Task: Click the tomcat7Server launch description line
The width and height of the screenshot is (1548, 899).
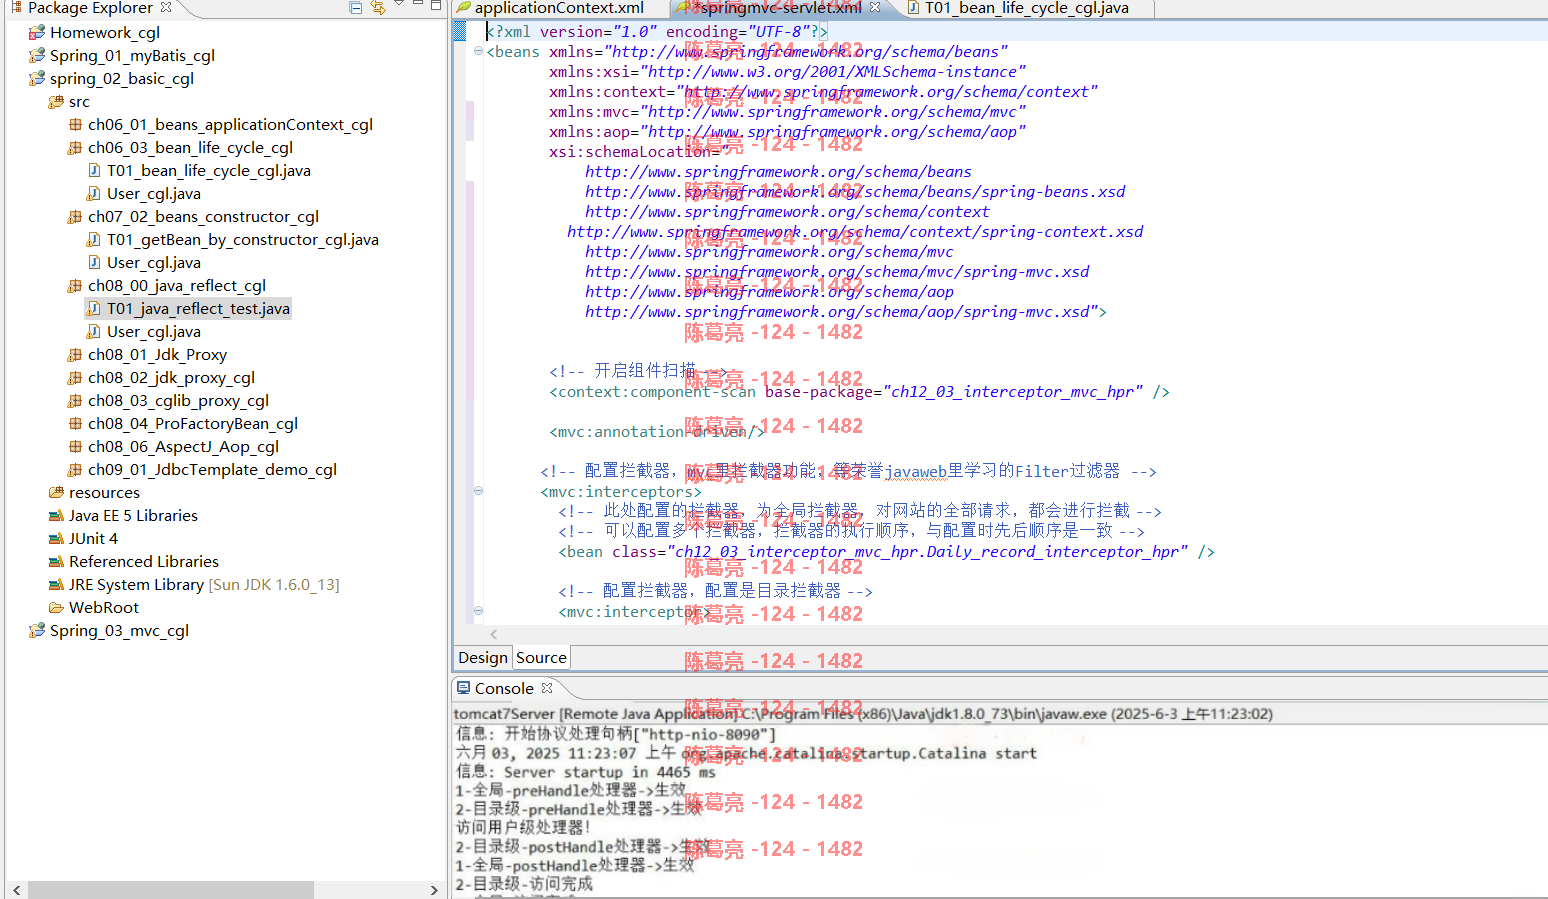Action: [863, 714]
